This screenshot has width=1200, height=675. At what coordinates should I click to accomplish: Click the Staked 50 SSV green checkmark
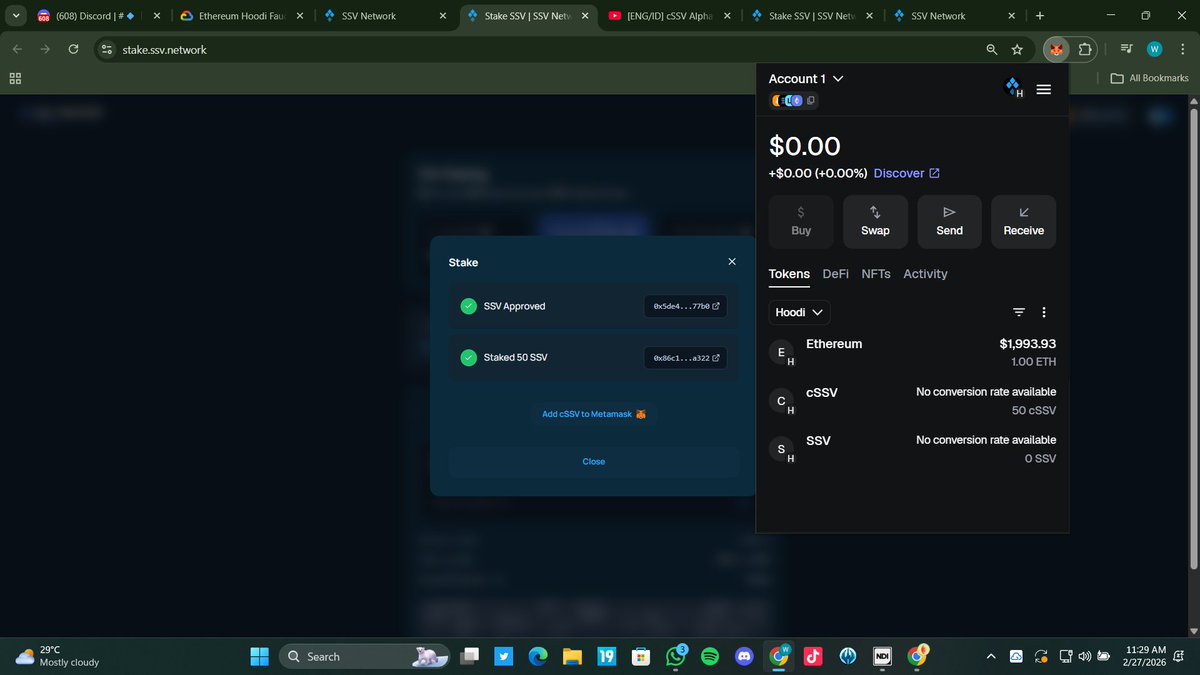pos(468,357)
